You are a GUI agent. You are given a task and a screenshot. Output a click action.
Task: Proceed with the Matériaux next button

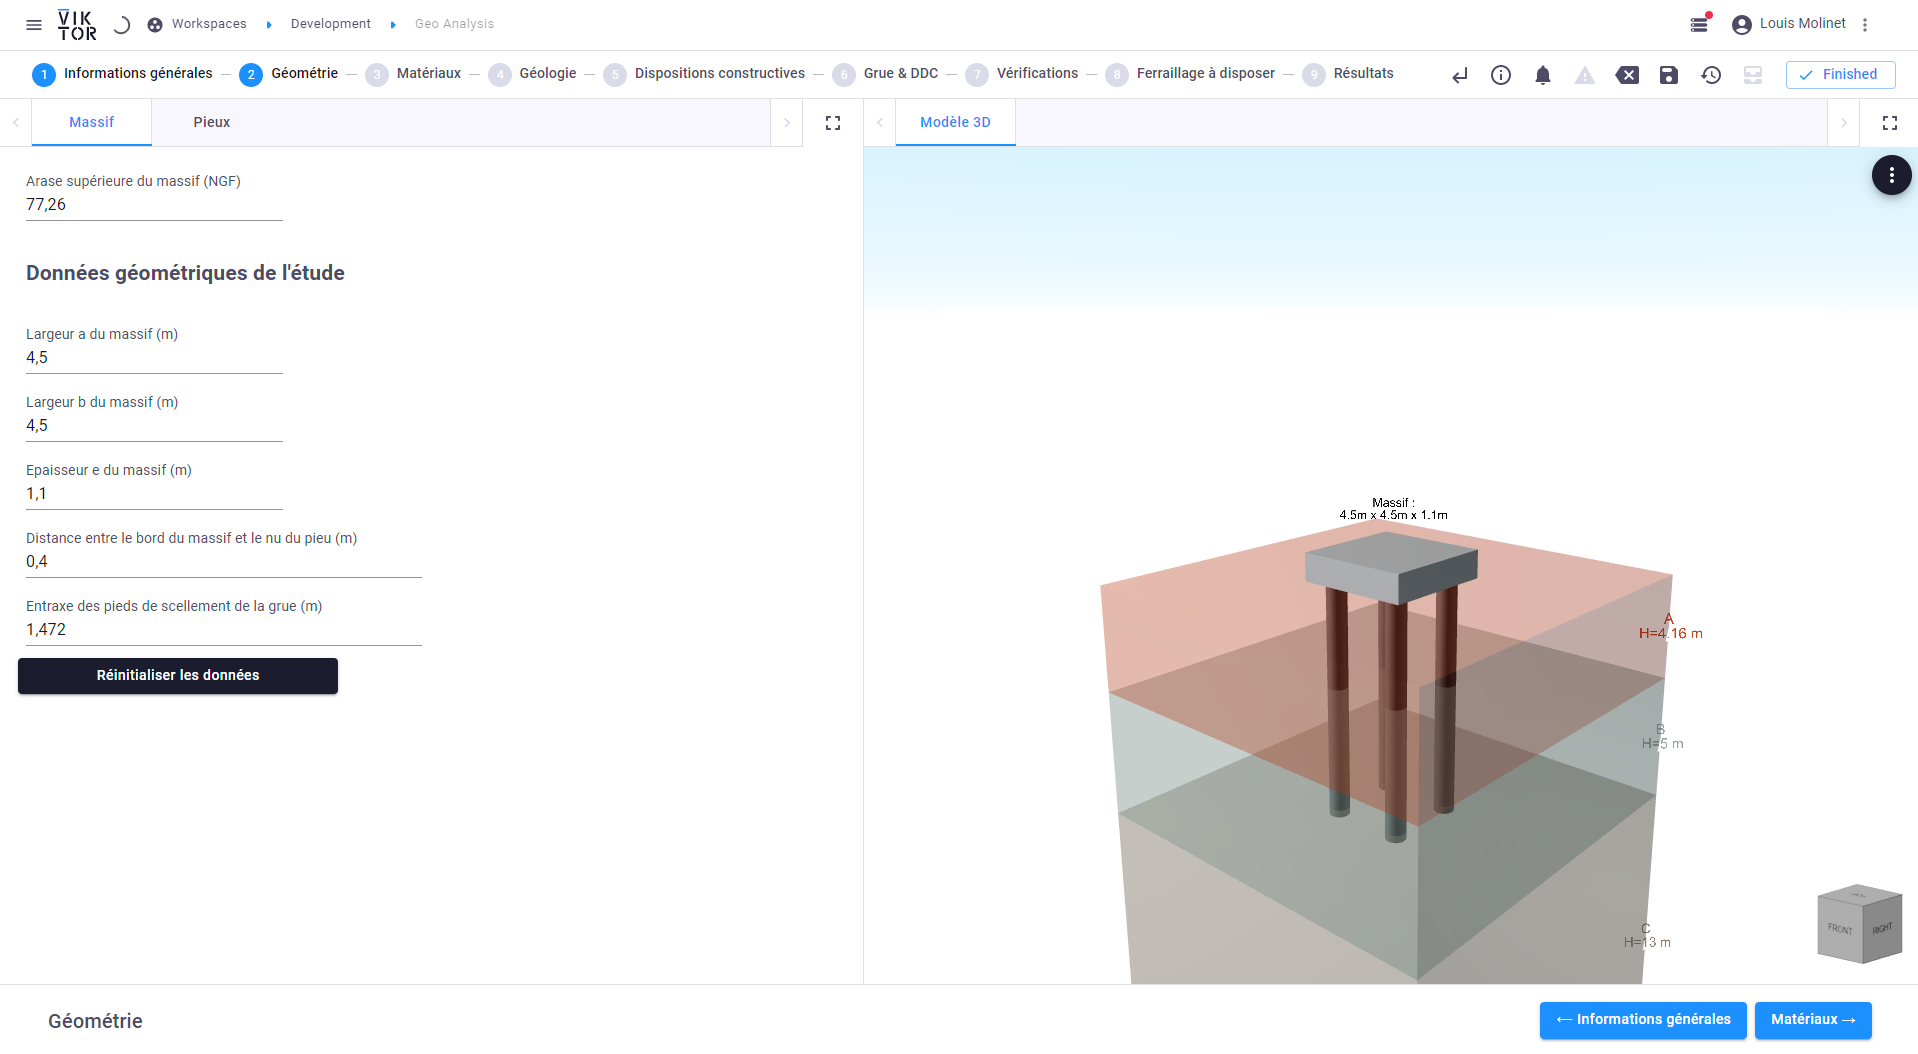click(1813, 1020)
